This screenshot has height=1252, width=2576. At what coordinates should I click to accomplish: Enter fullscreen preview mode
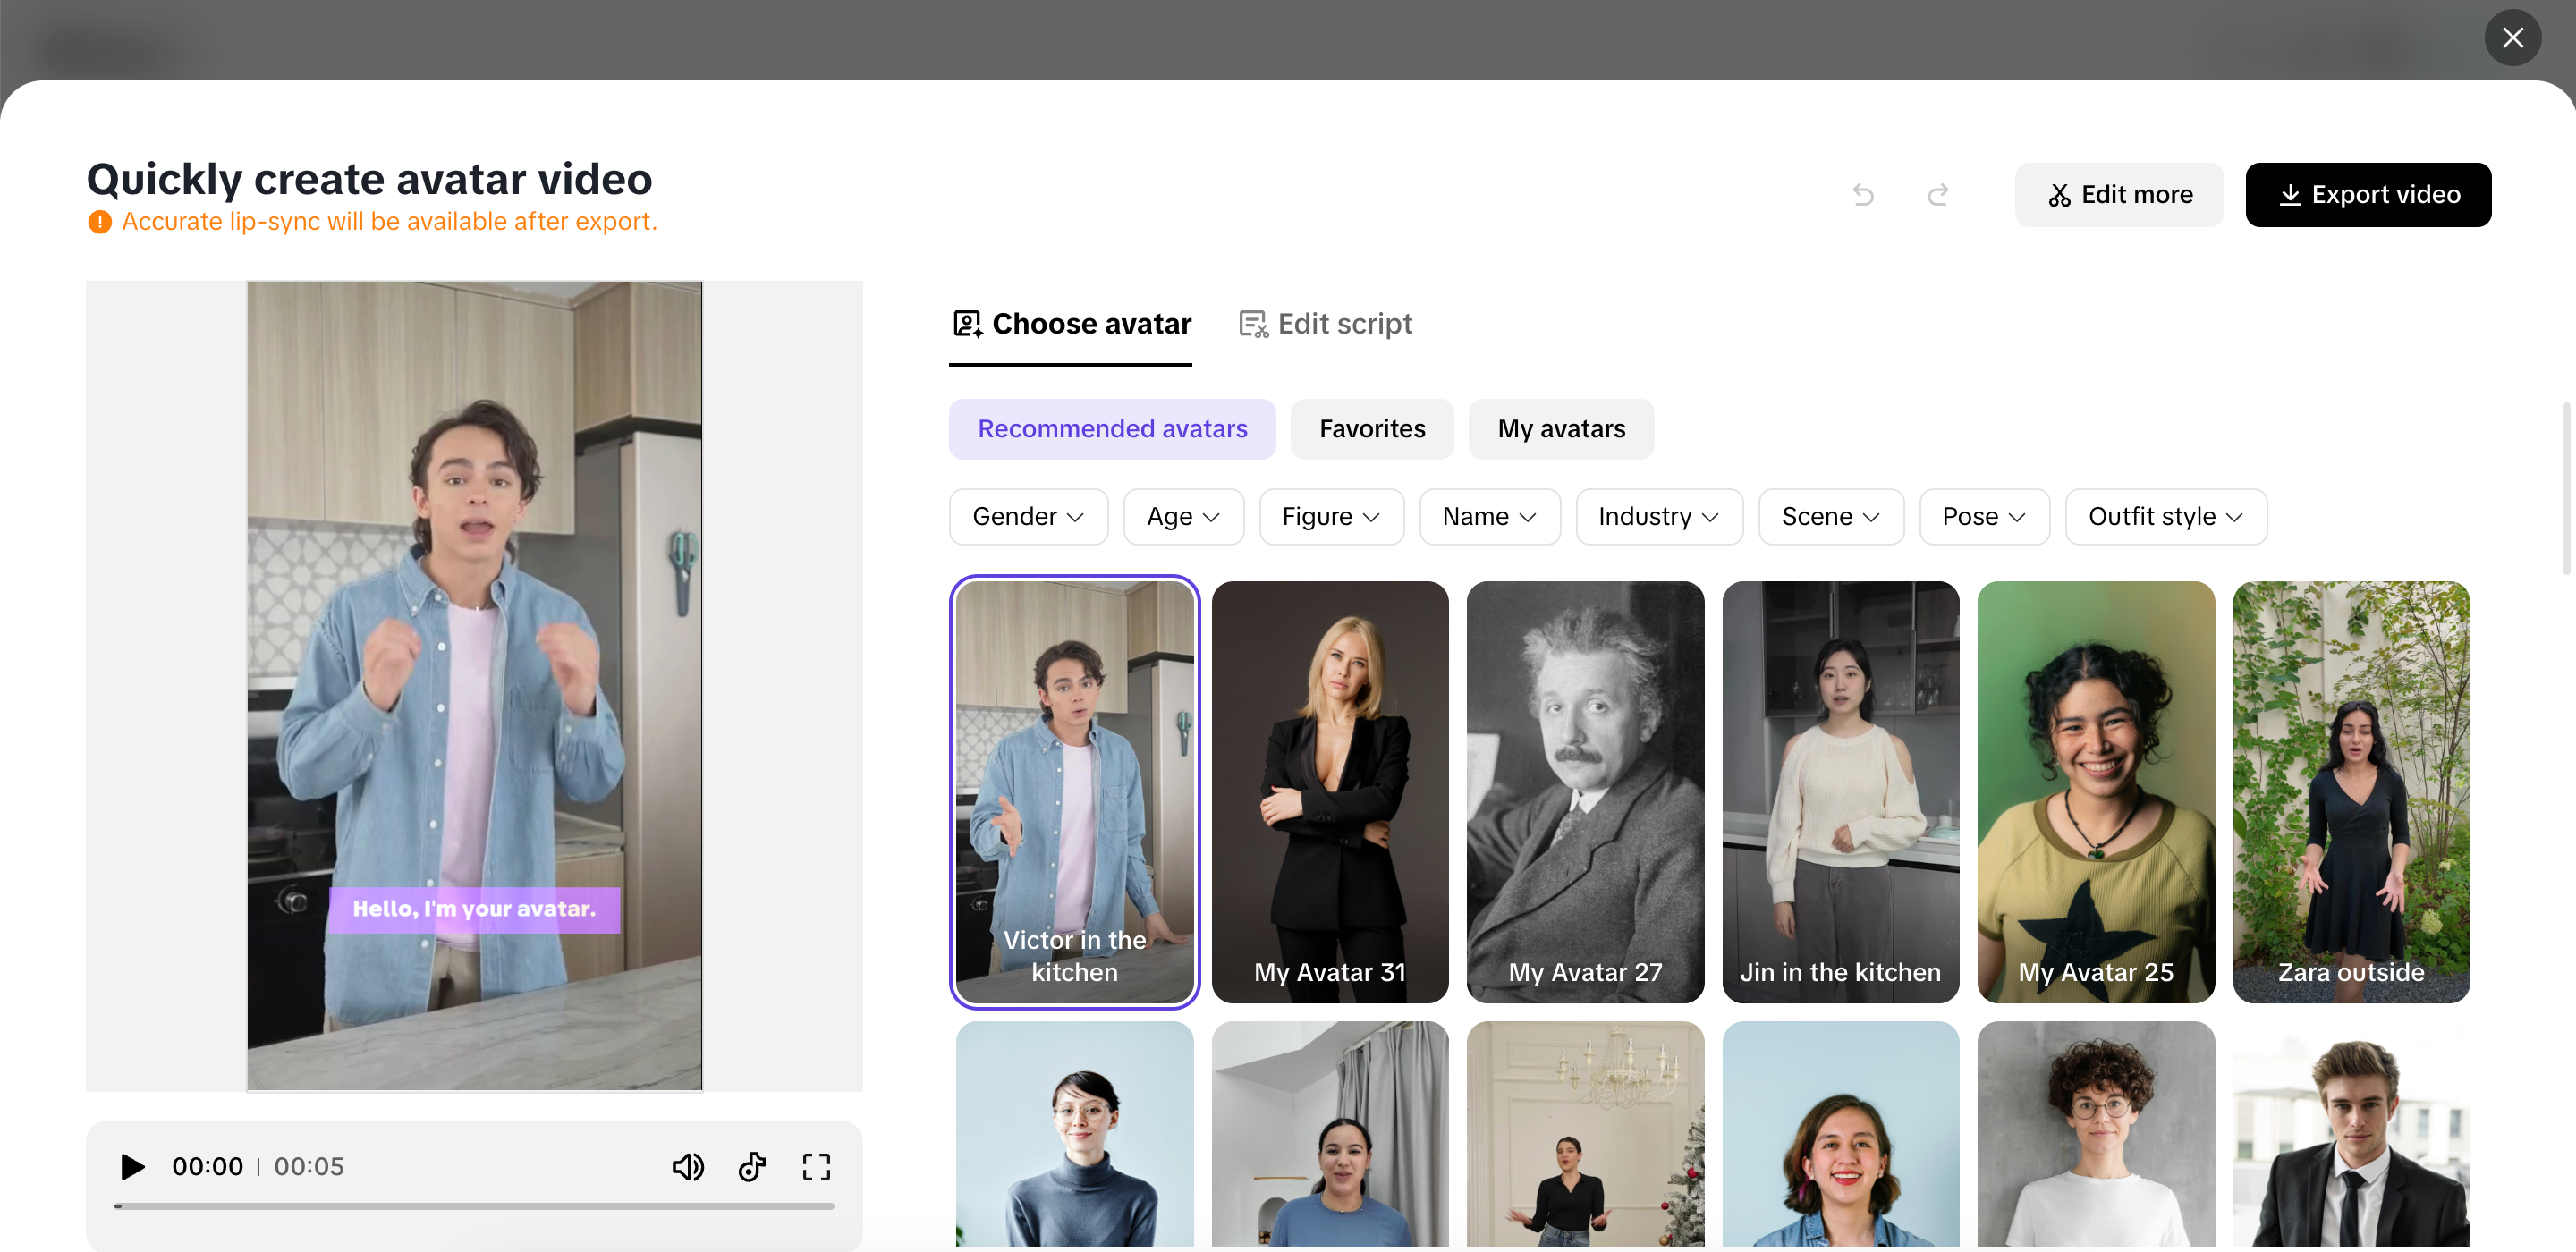click(x=816, y=1166)
